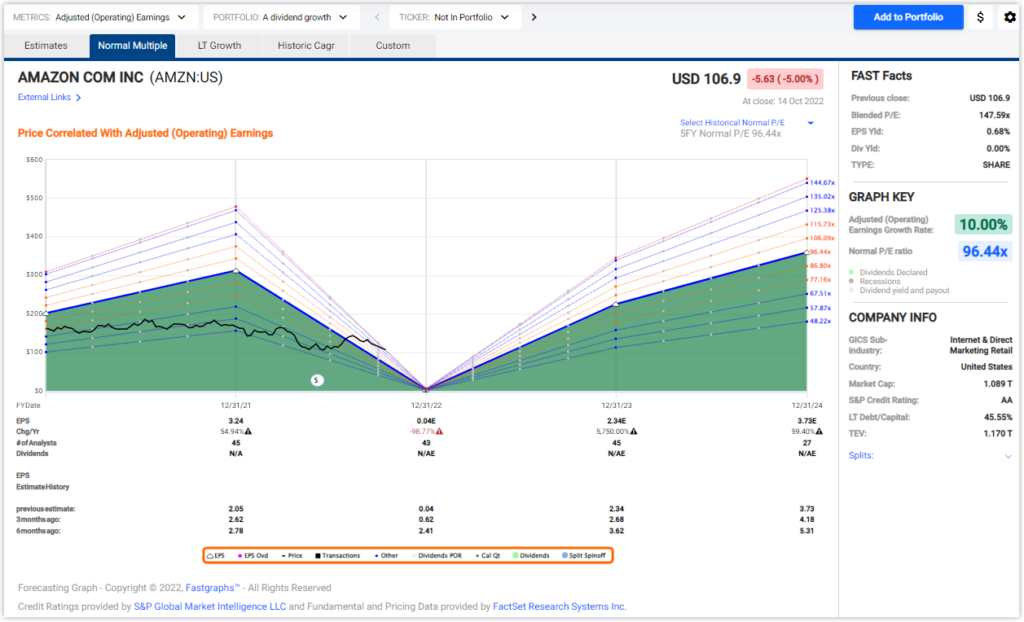Open S&P Global Market Intelligence LLC link
Image resolution: width=1024 pixels, height=622 pixels.
210,606
